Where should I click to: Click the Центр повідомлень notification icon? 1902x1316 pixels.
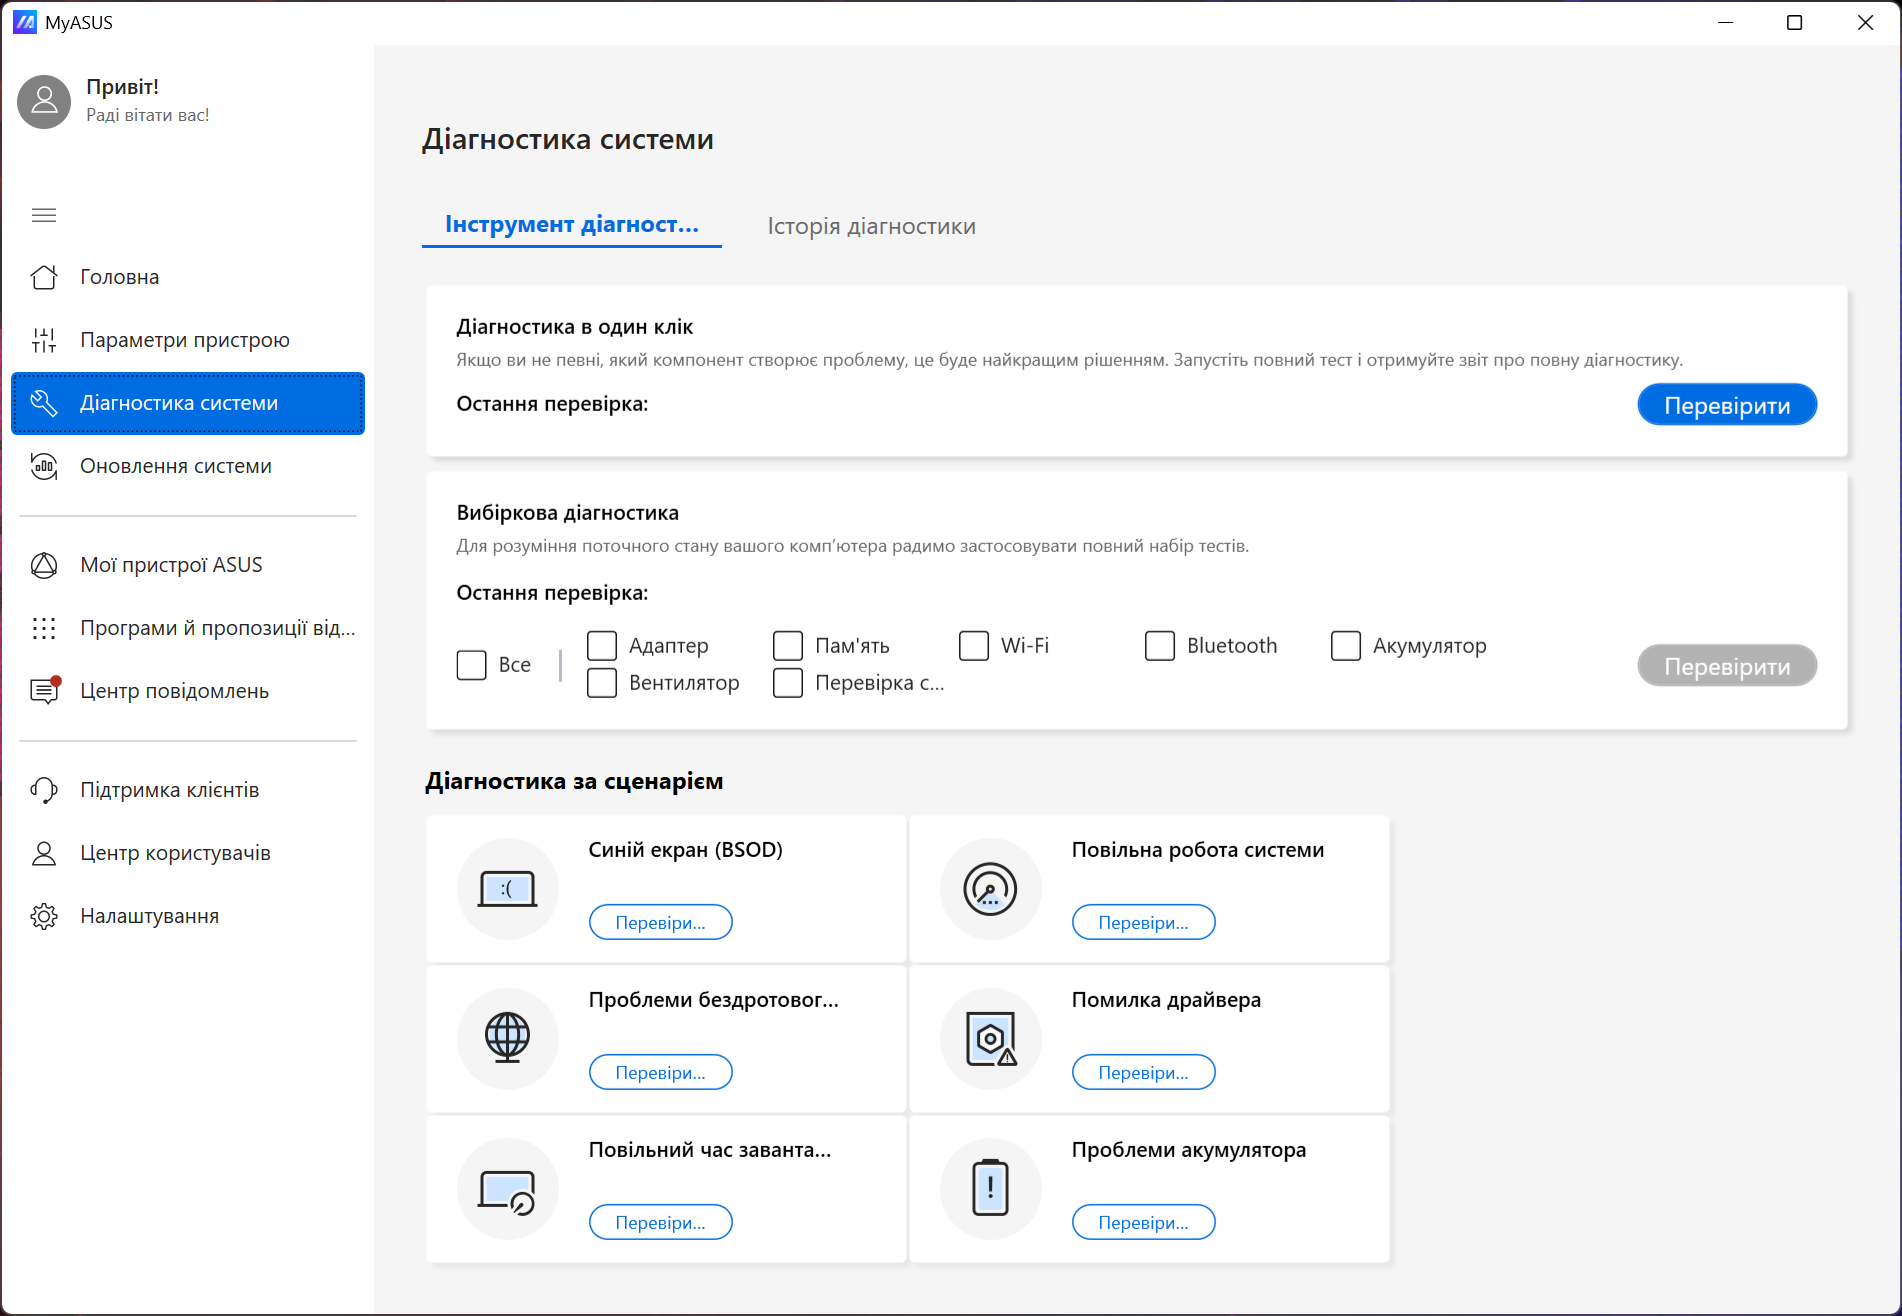coord(44,691)
